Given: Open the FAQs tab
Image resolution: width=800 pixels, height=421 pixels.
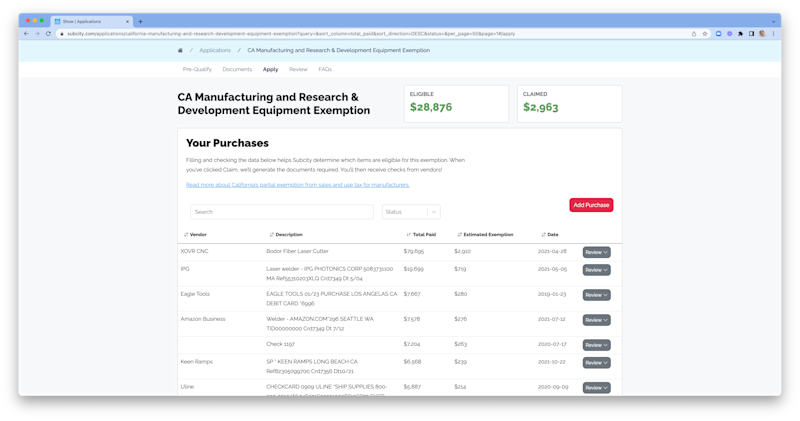Looking at the screenshot, I should [x=325, y=69].
